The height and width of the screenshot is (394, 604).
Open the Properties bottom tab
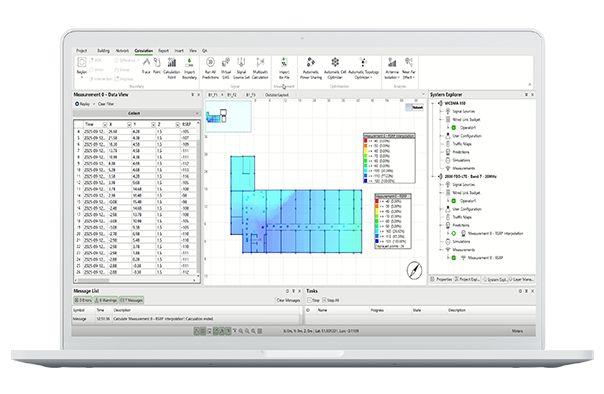441,279
